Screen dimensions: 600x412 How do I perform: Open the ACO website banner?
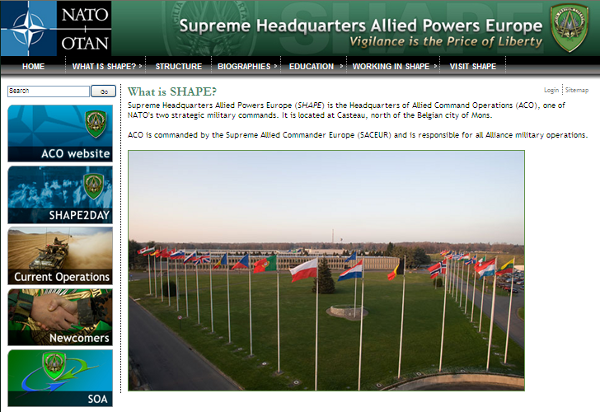point(60,133)
